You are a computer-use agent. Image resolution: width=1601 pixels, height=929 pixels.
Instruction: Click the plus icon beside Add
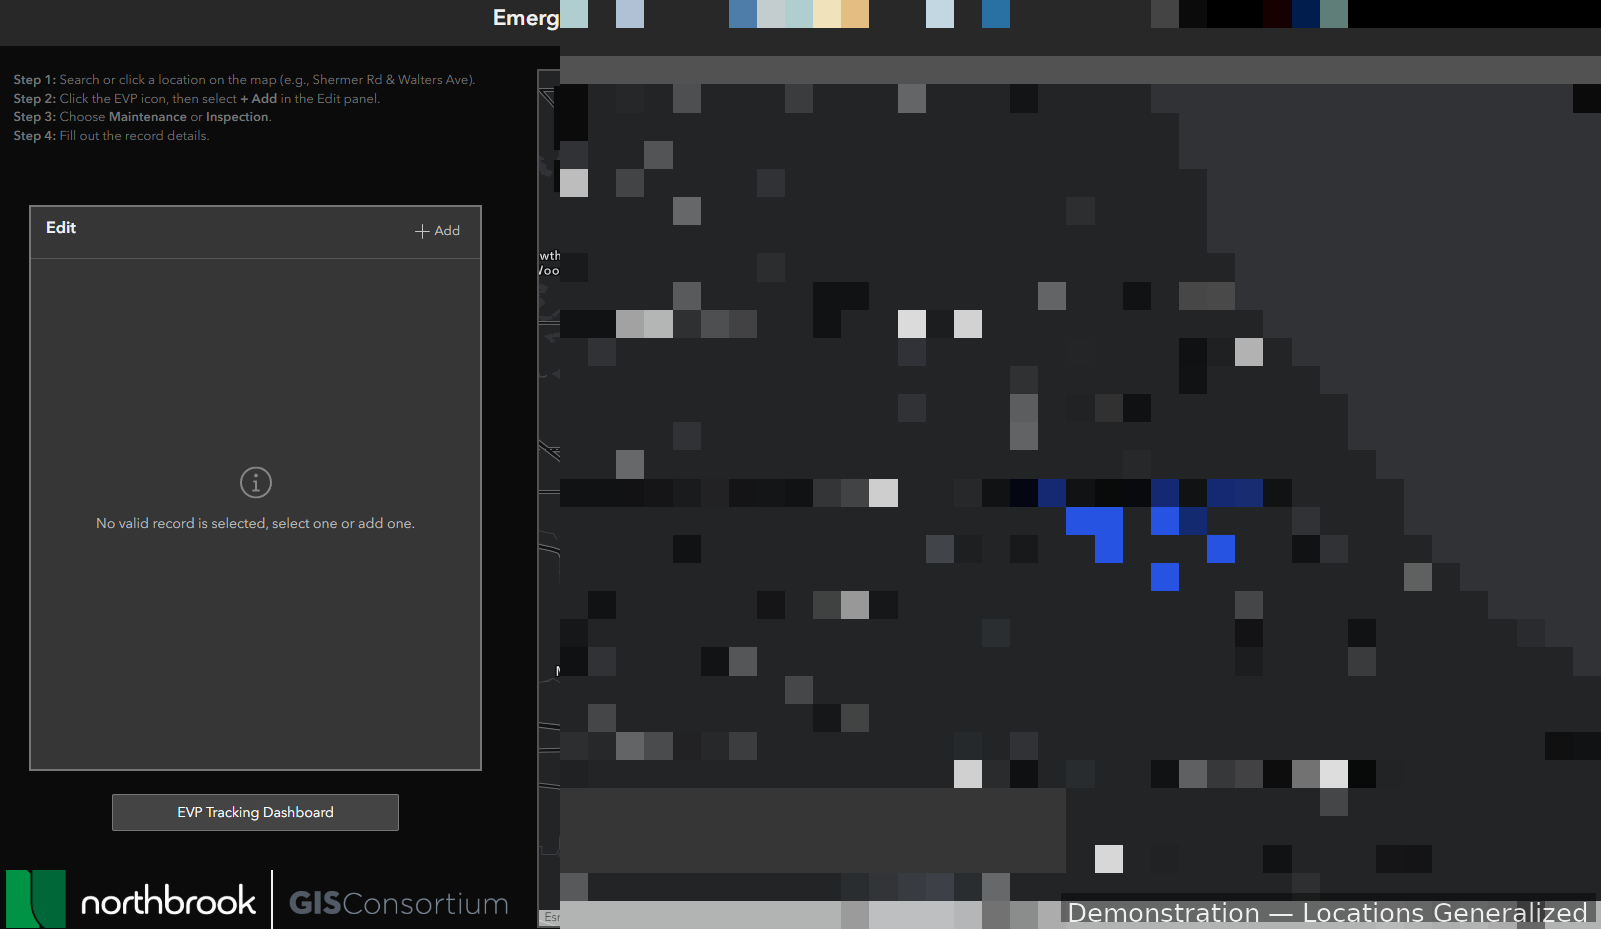tap(422, 231)
